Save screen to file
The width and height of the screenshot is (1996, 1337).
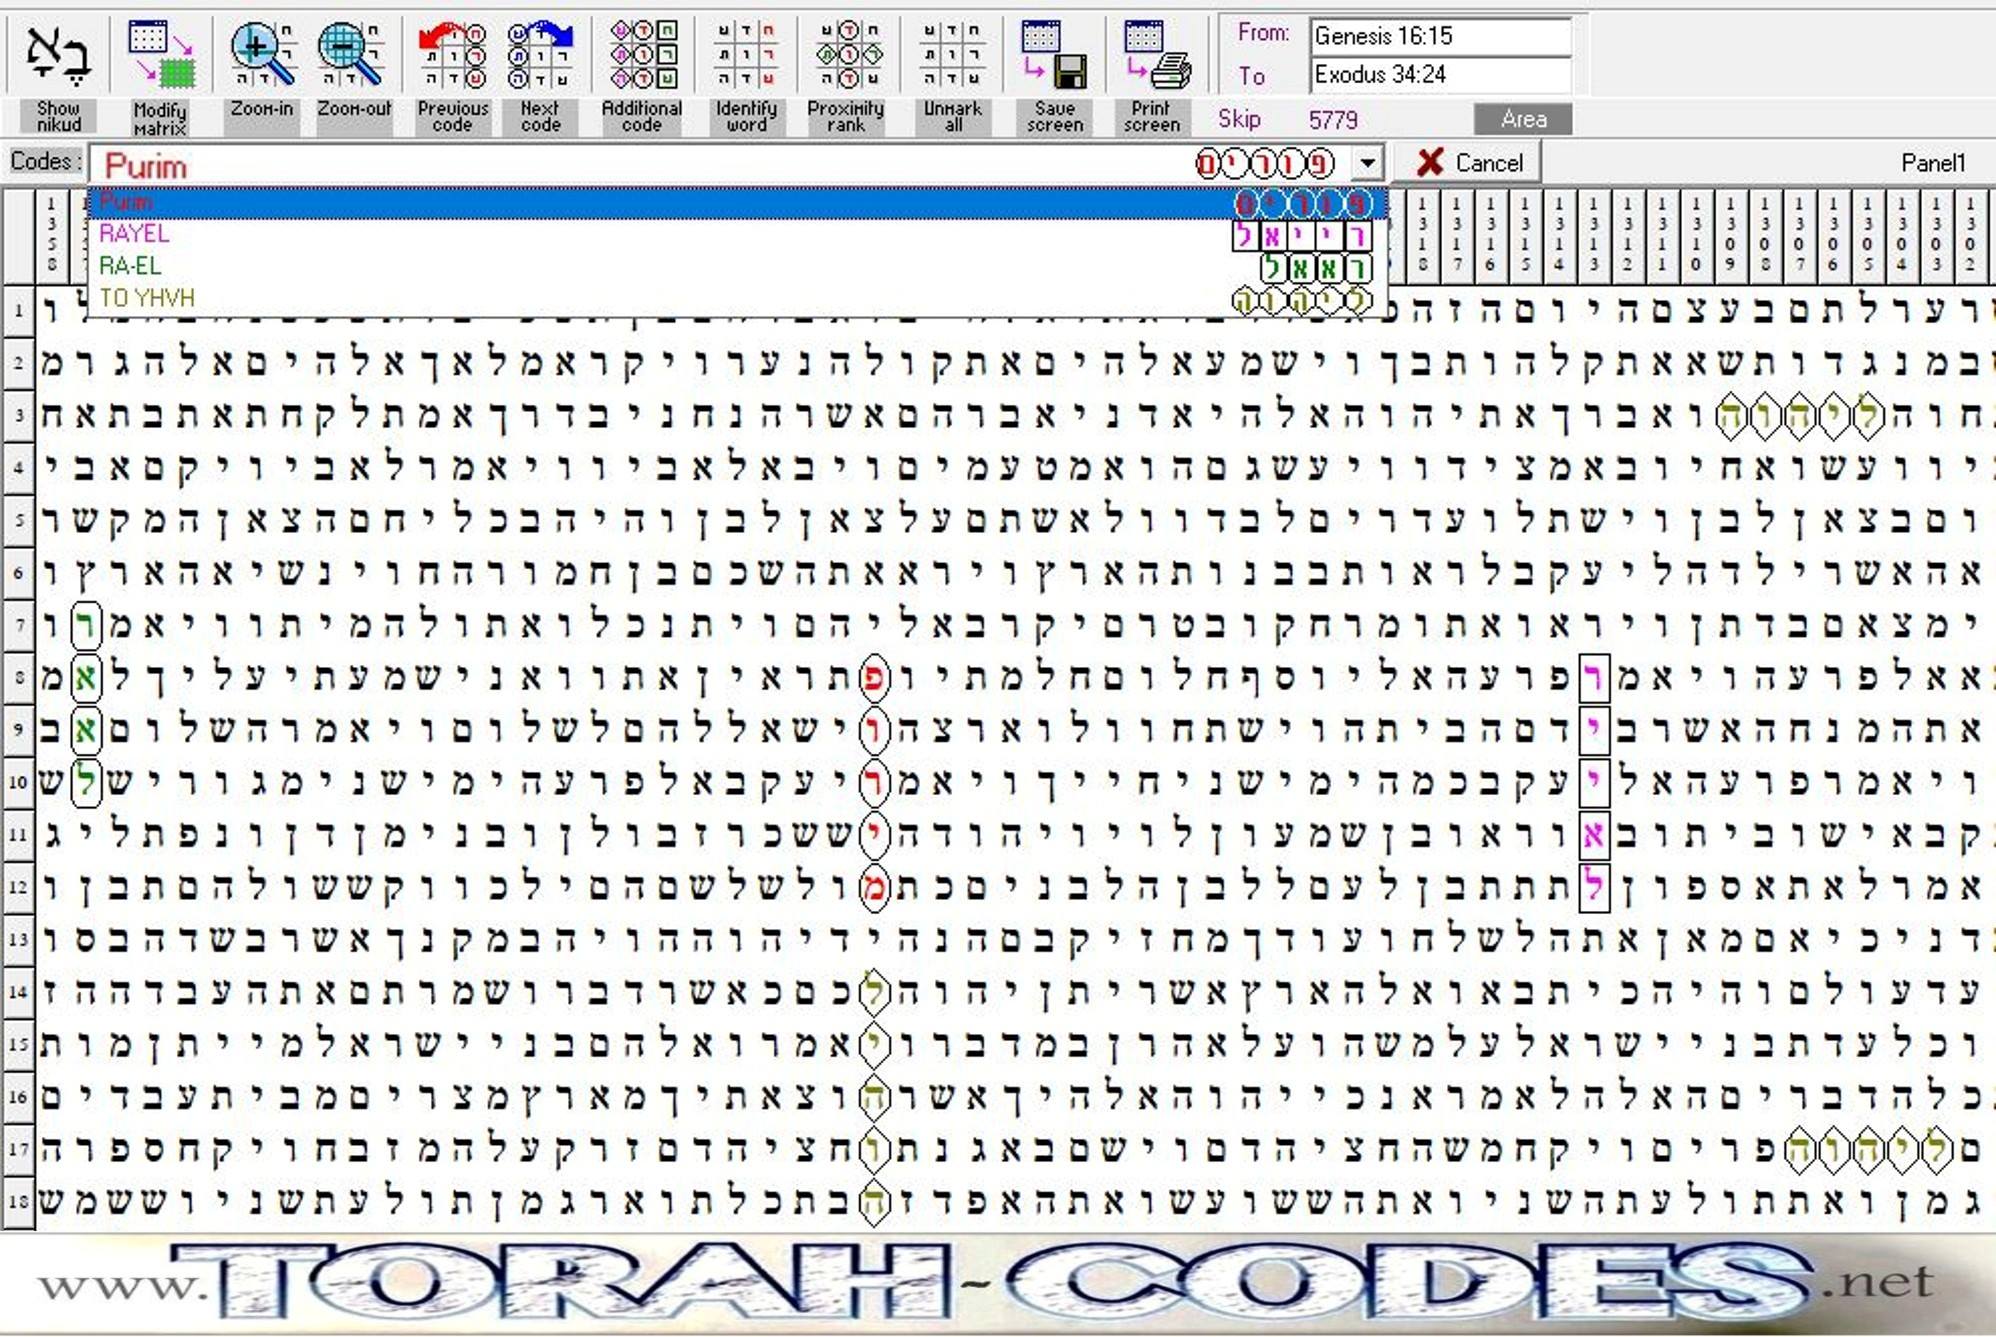point(1054,56)
